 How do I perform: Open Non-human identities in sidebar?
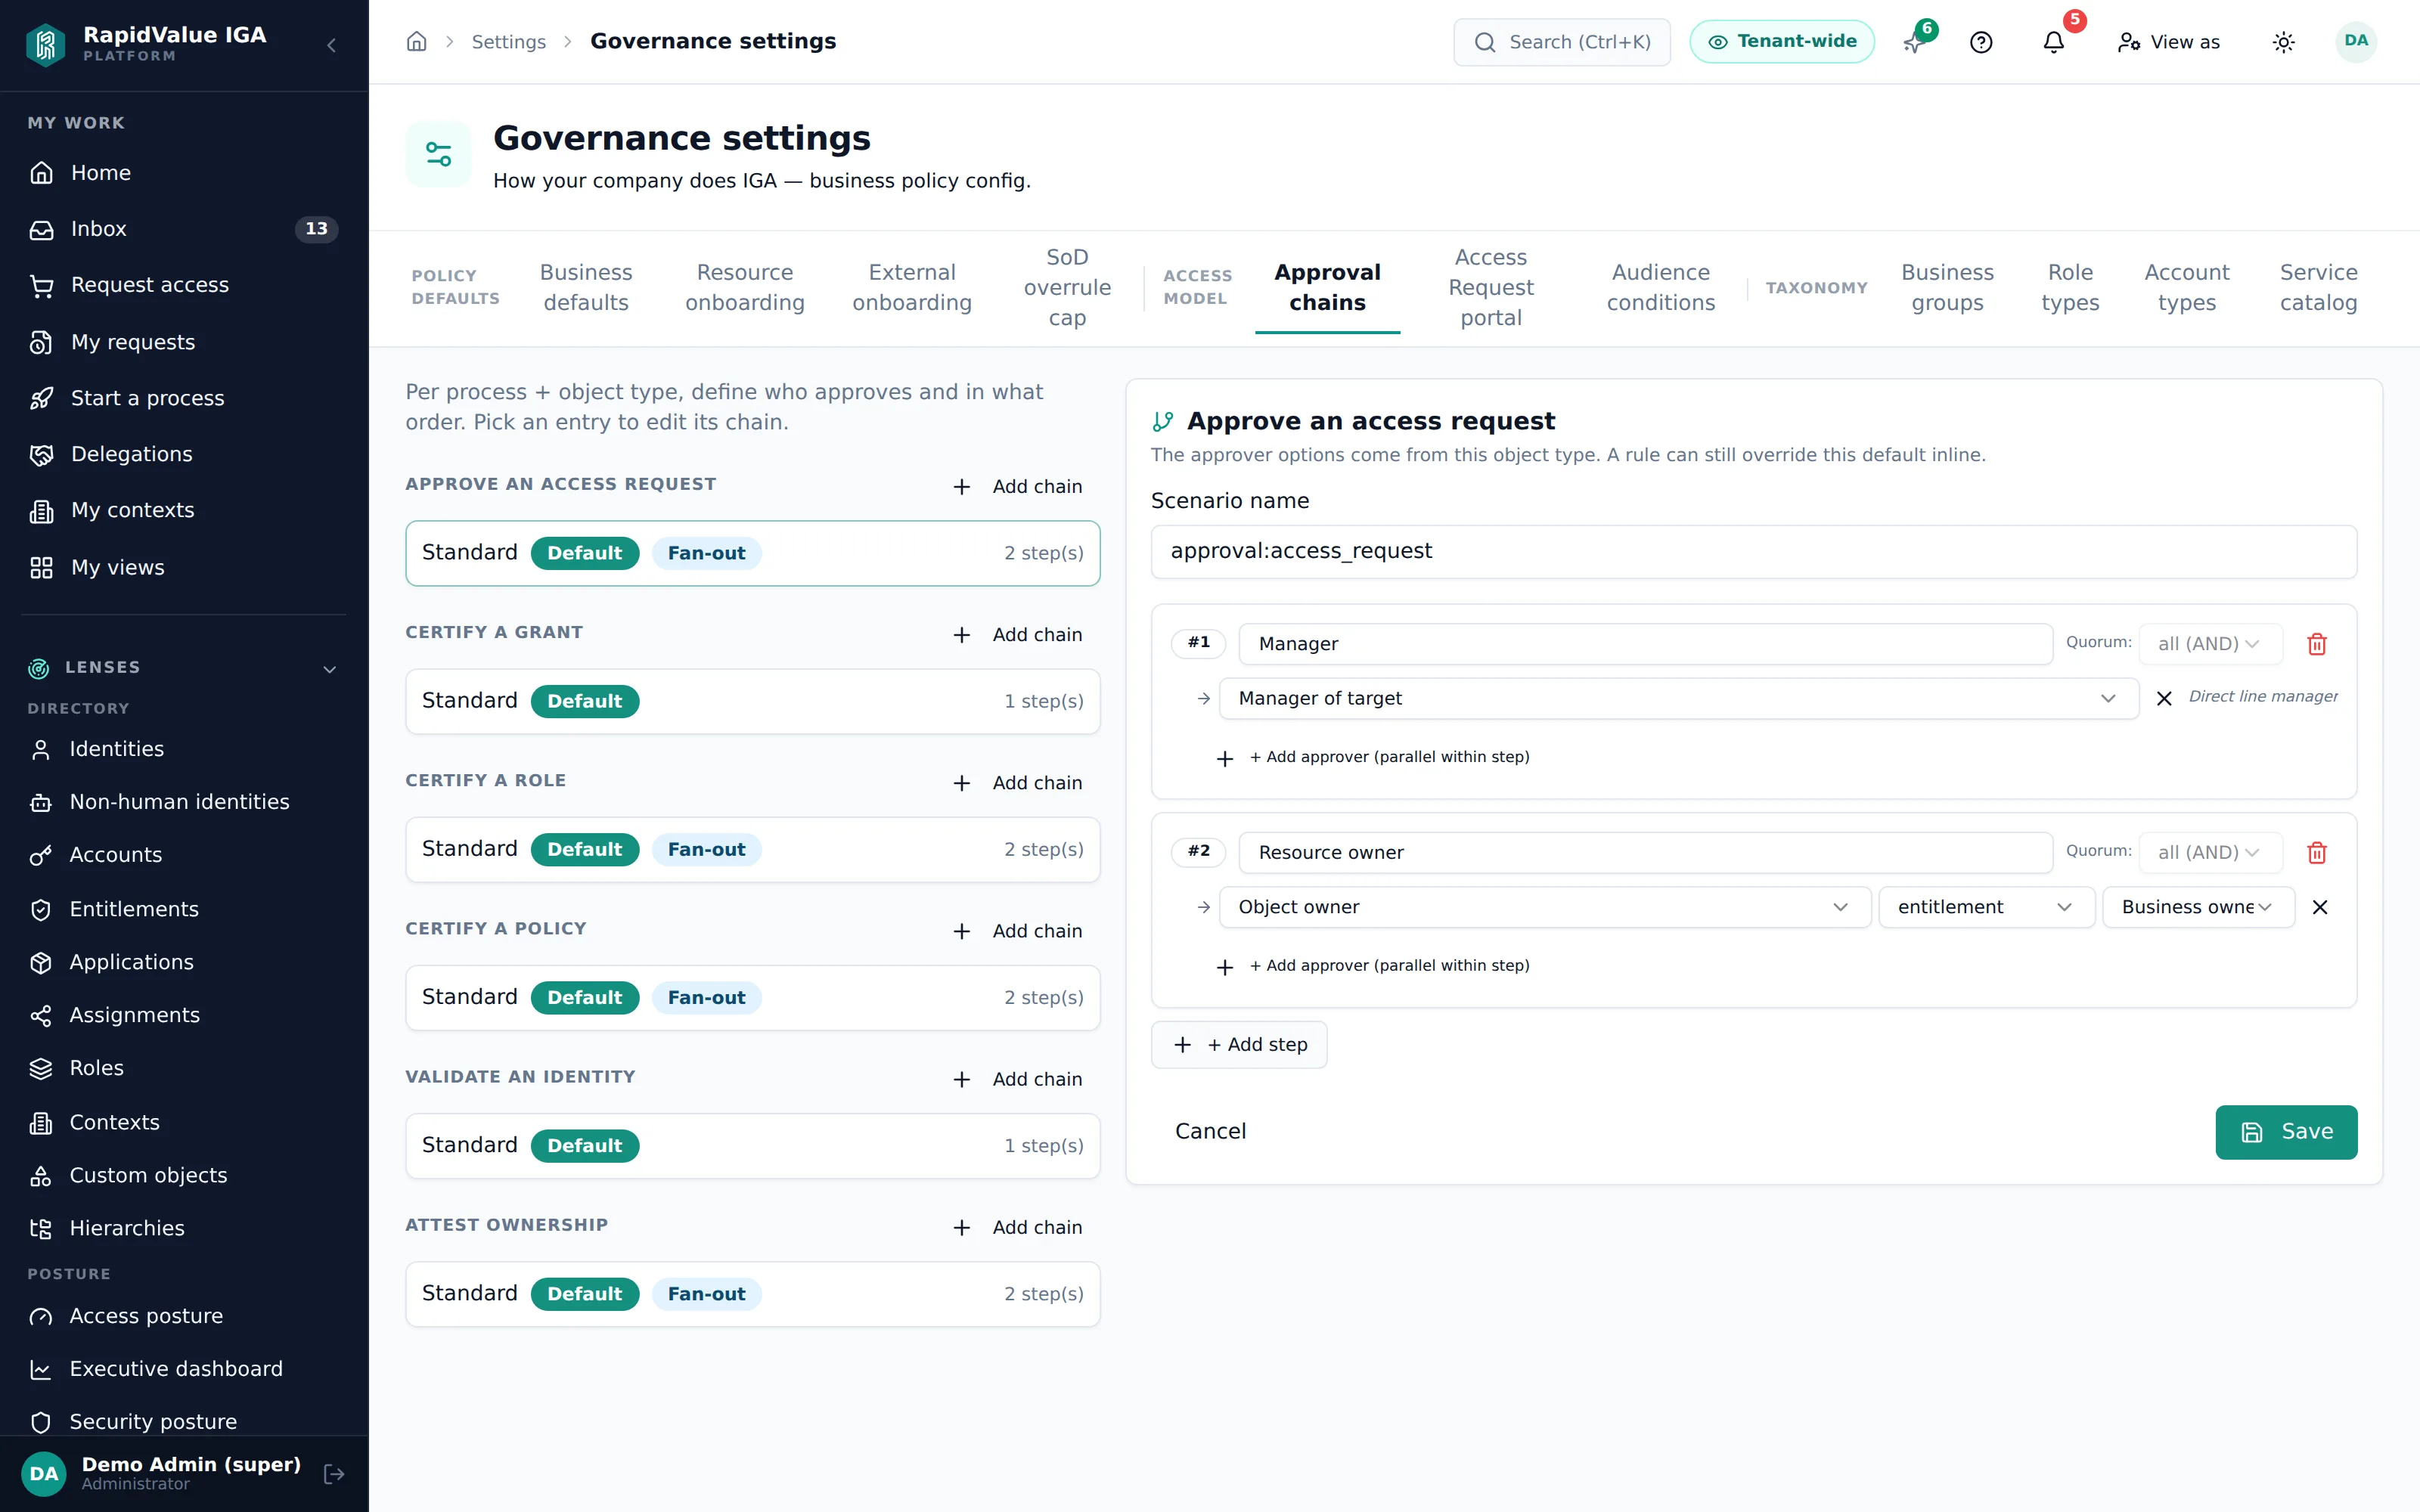coord(184,802)
